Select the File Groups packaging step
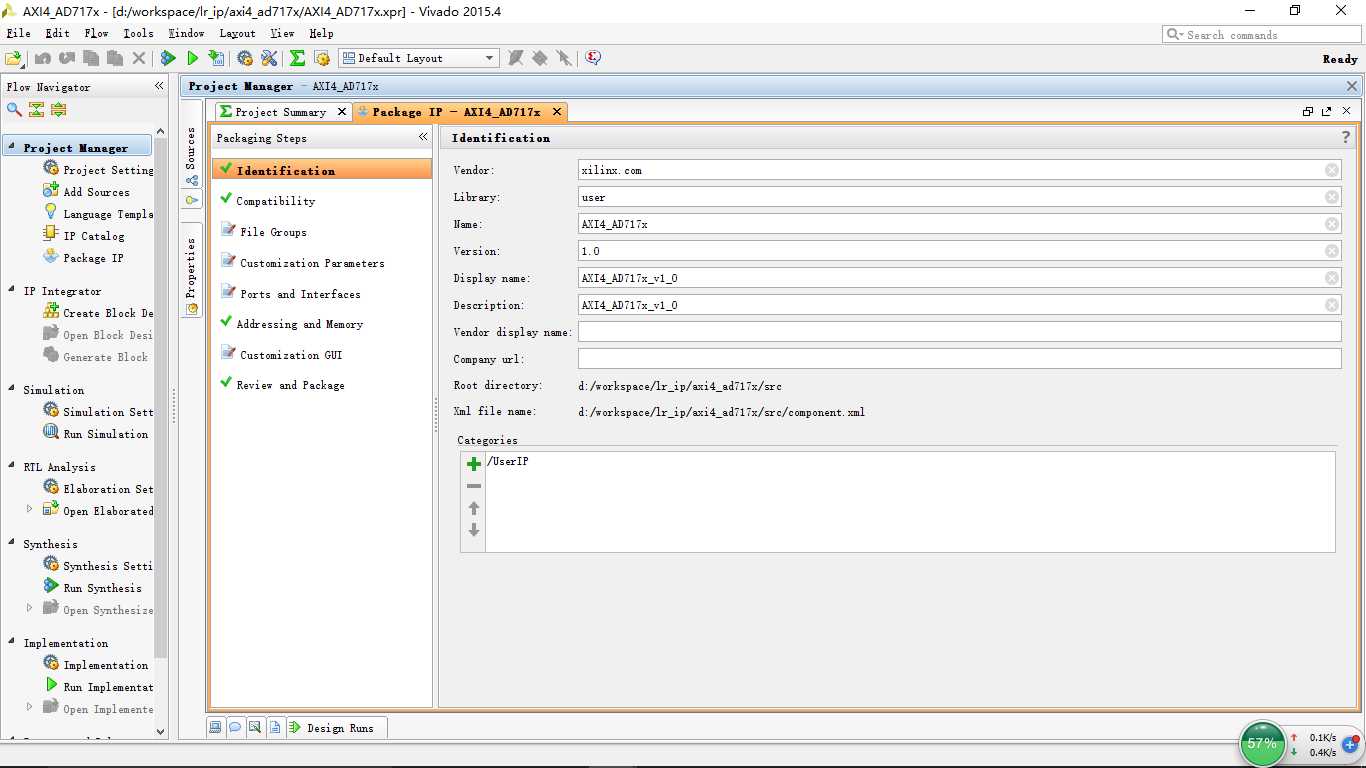The height and width of the screenshot is (768, 1366). tap(273, 232)
